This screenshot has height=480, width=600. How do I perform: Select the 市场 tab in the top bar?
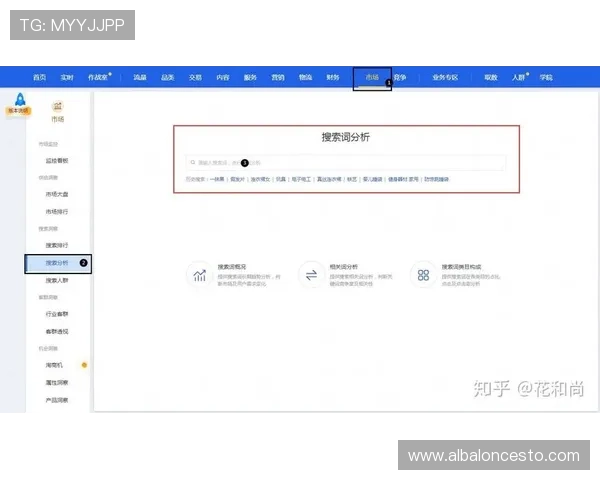point(372,78)
